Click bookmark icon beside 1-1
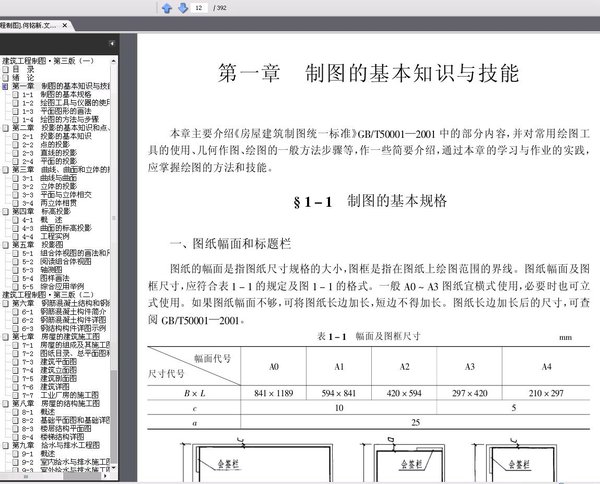The height and width of the screenshot is (484, 600). tap(15, 94)
